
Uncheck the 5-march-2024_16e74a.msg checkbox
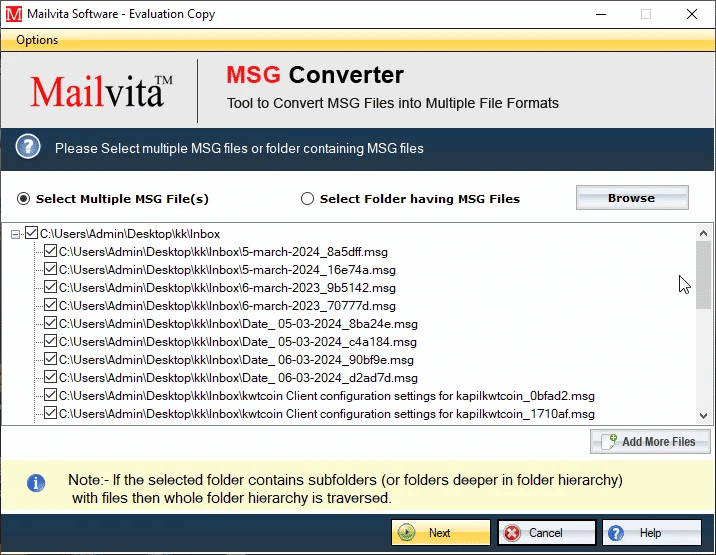click(50, 269)
